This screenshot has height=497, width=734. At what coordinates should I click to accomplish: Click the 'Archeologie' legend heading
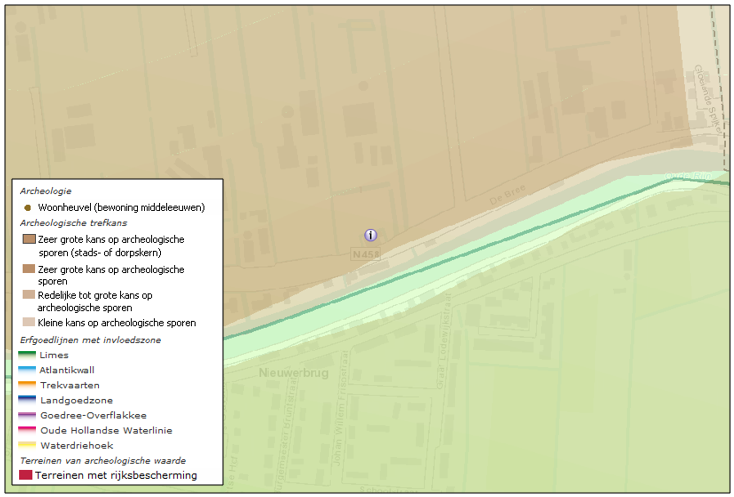45,191
